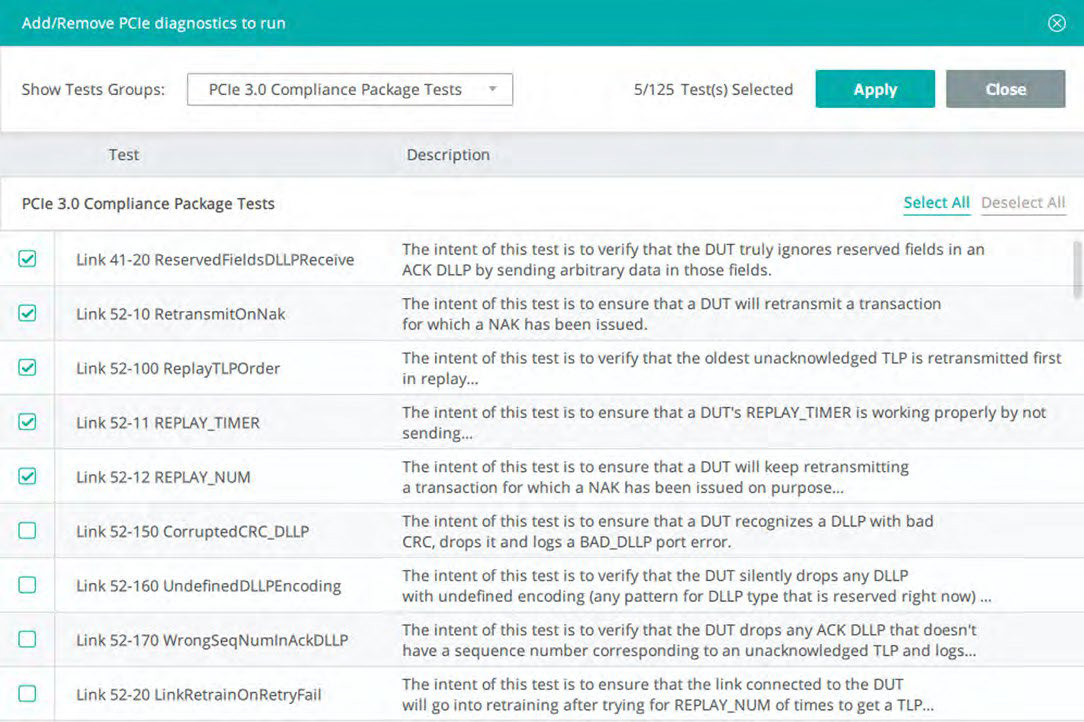Click the PCIe 3.0 Compliance Package Tests group title
This screenshot has width=1084, height=722.
click(148, 204)
